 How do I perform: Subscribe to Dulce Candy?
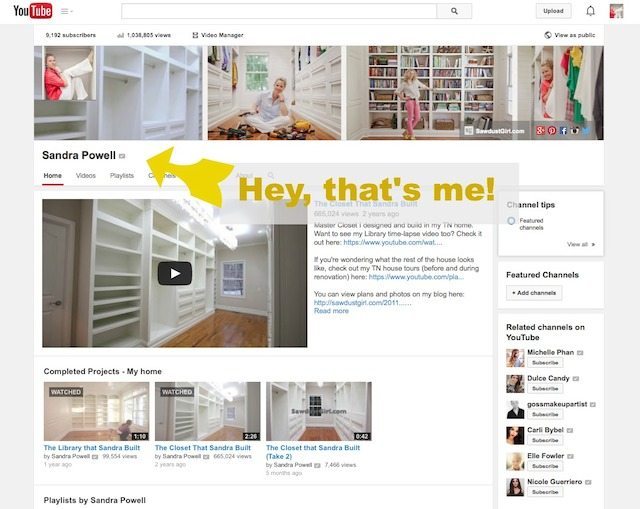pyautogui.click(x=545, y=389)
